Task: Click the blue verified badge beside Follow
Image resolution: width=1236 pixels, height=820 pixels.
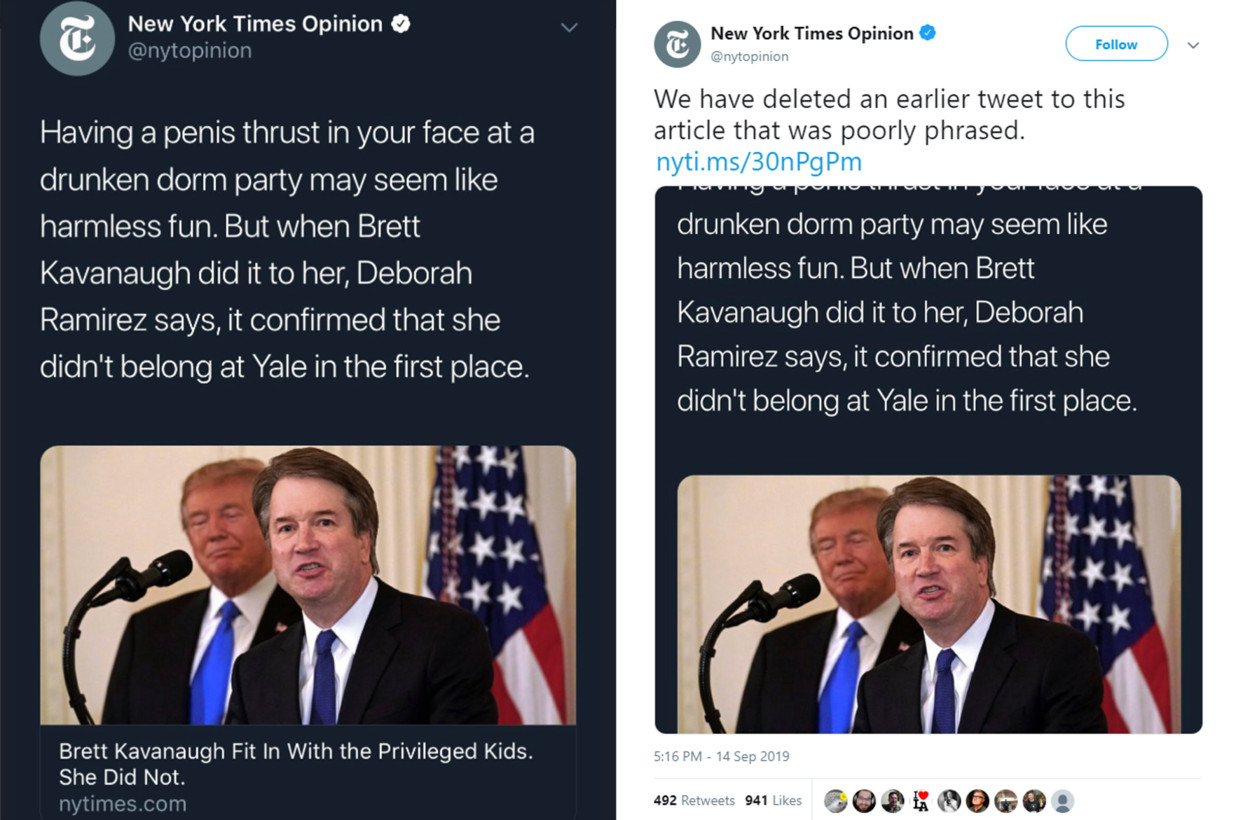Action: [x=928, y=33]
